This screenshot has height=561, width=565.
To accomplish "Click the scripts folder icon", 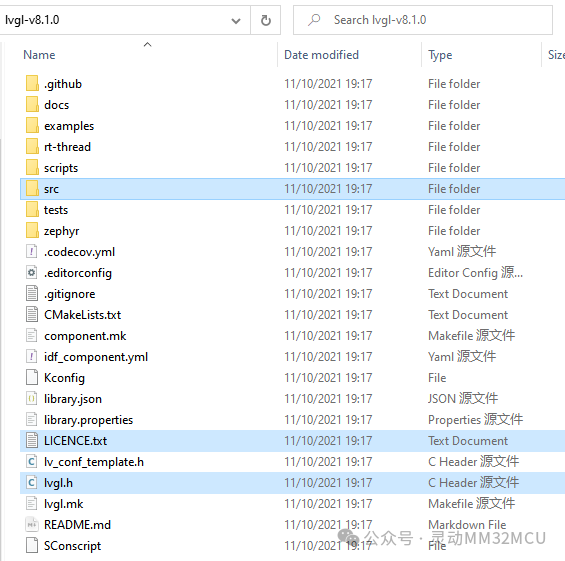I will pos(32,168).
